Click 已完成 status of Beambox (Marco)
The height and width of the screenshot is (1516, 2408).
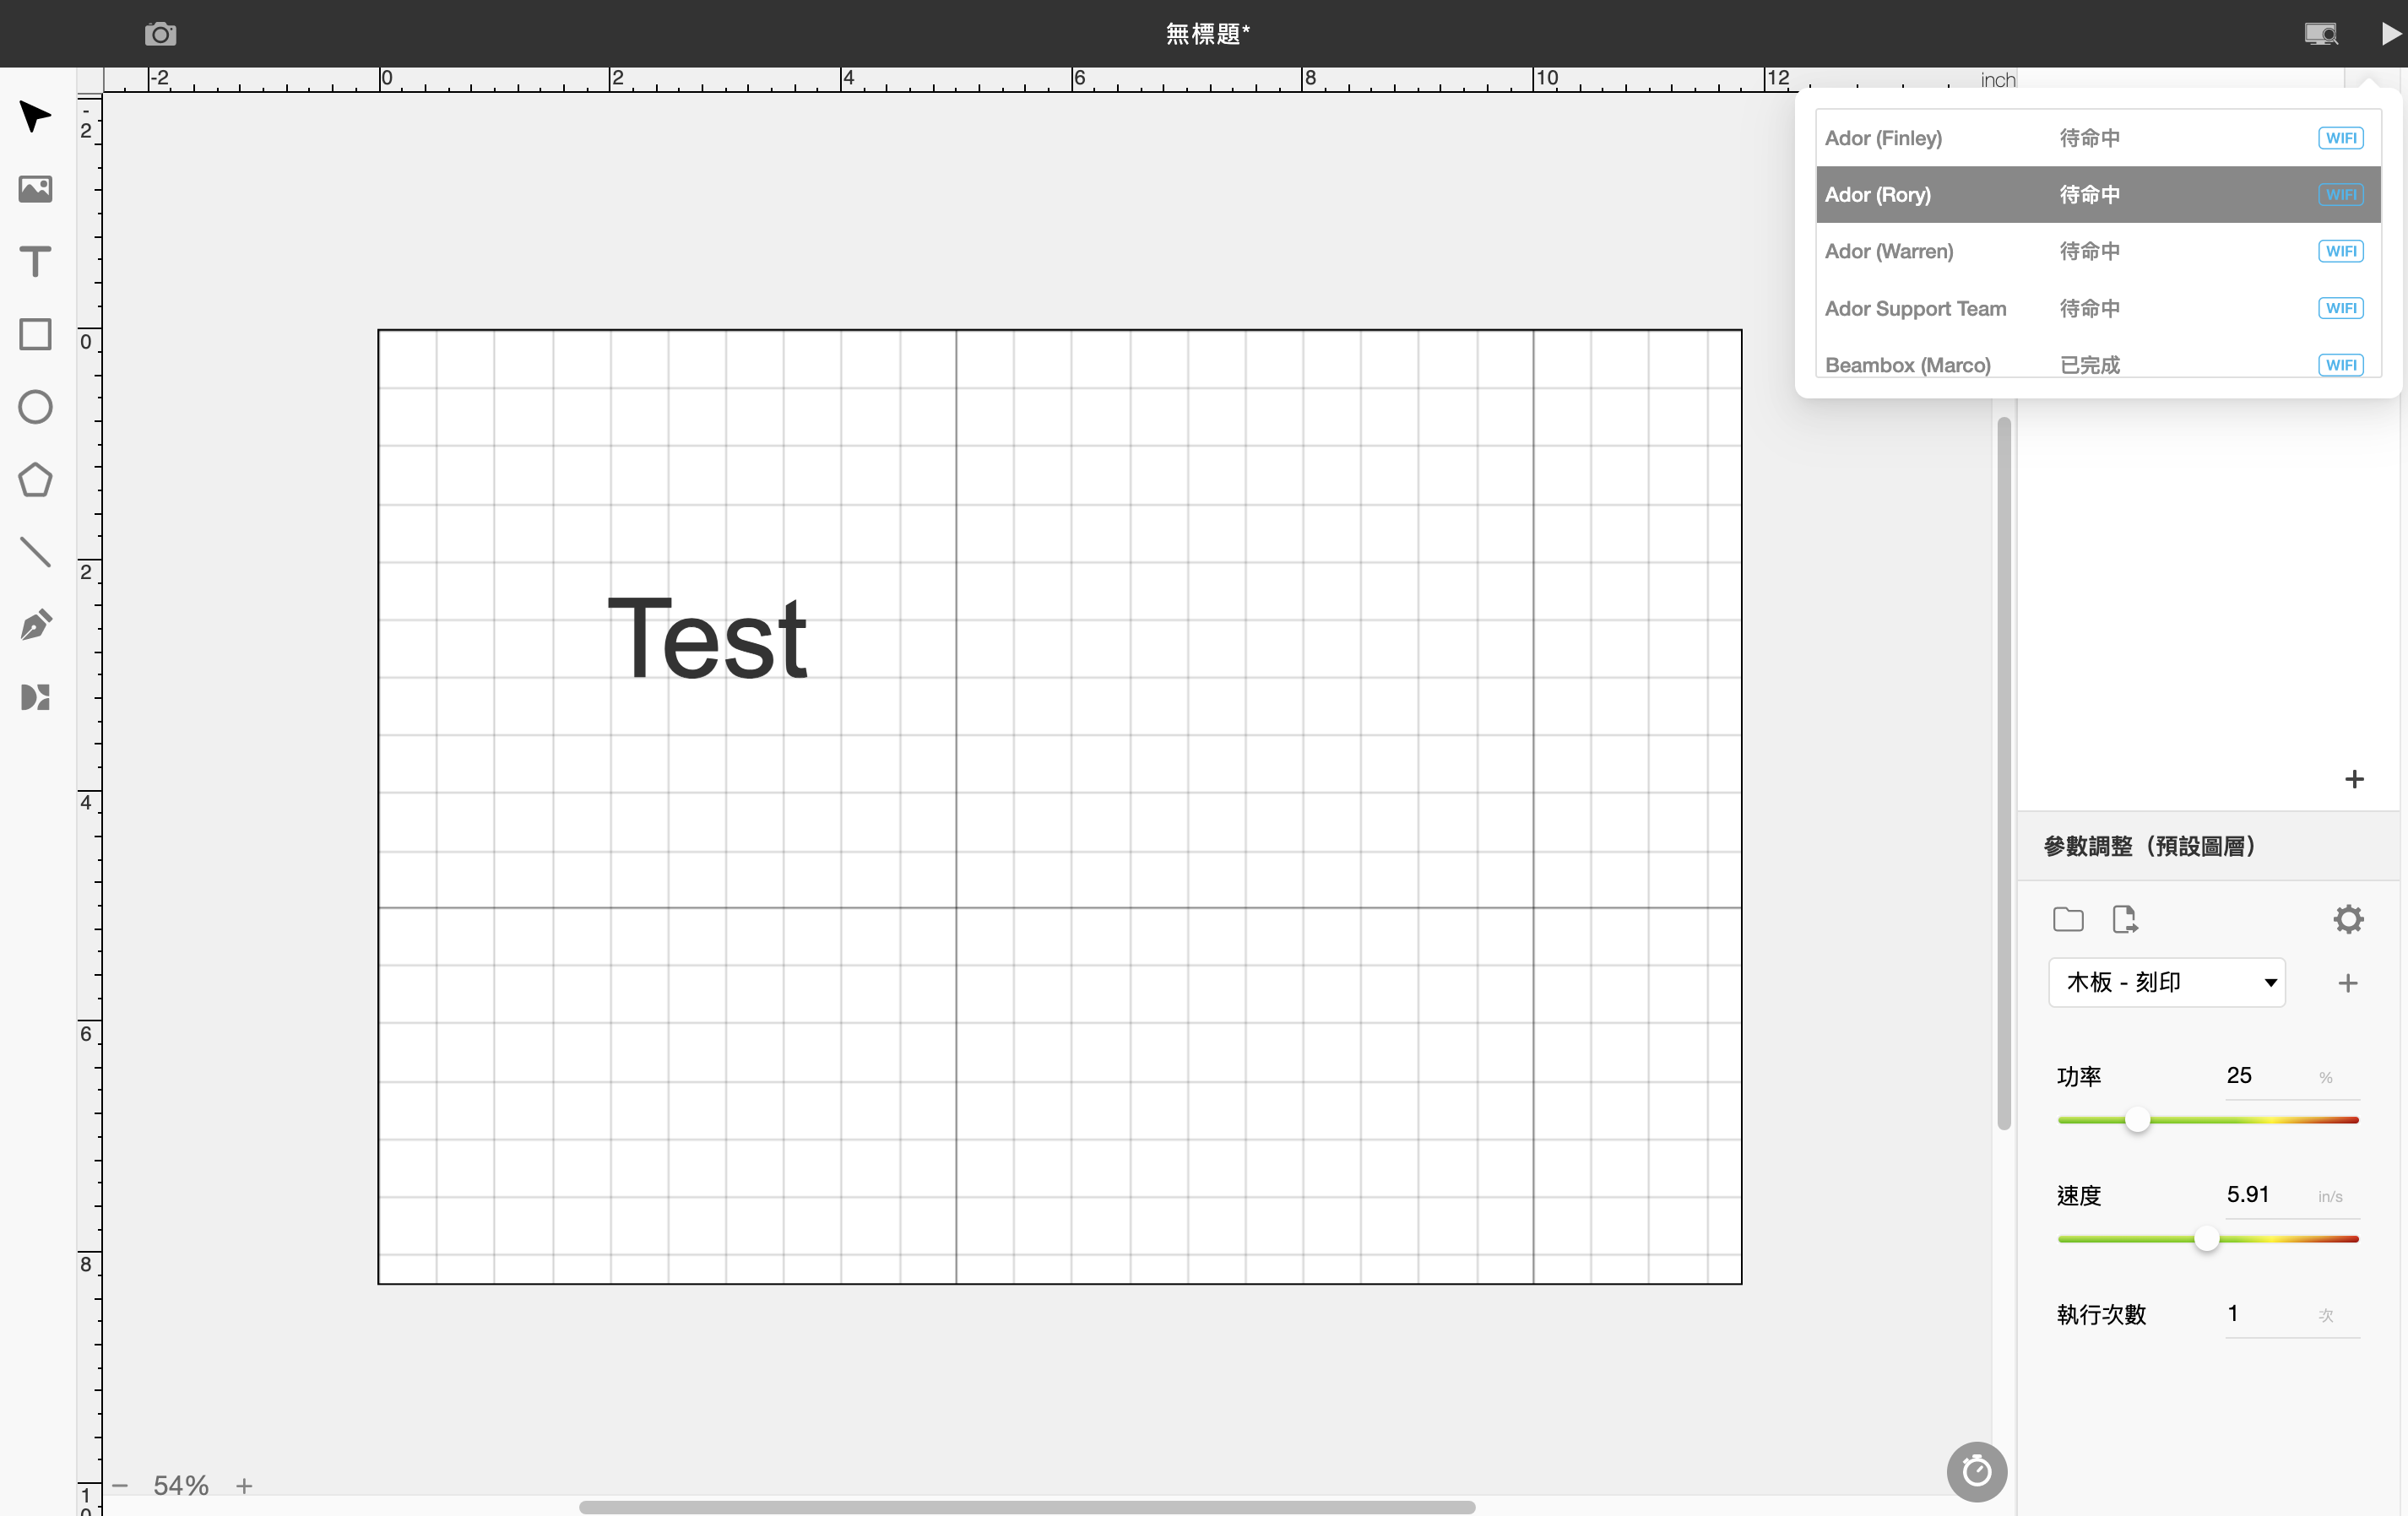click(2089, 365)
